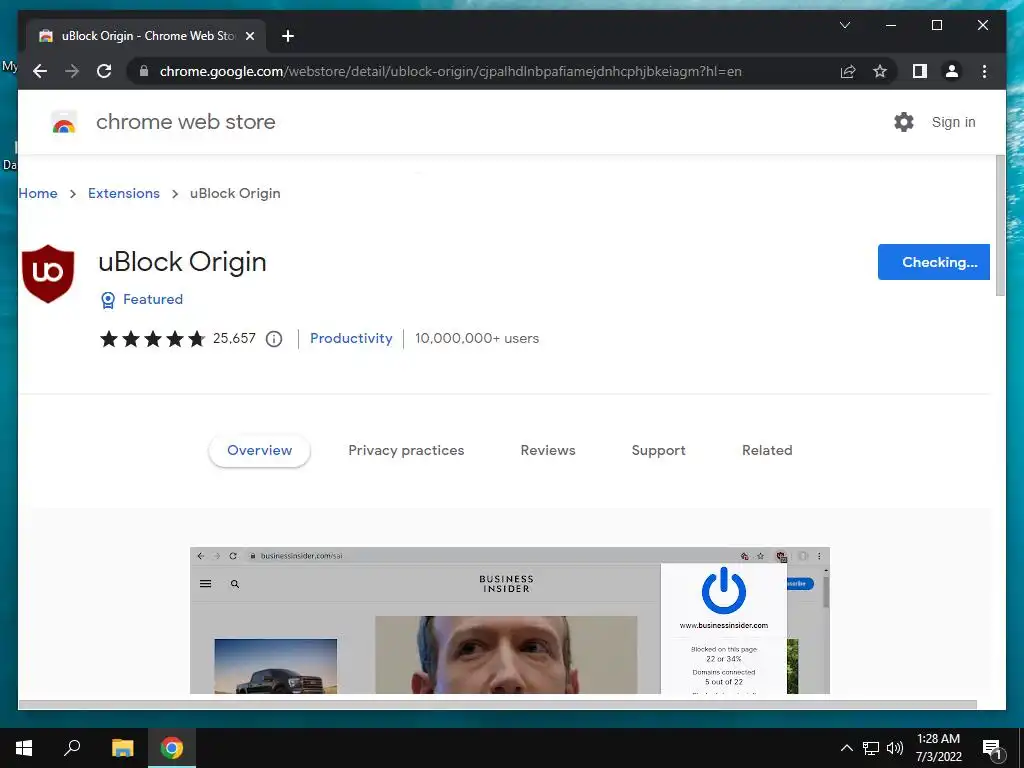
Task: Open the side panel icon in Chrome toolbar
Action: tap(920, 71)
